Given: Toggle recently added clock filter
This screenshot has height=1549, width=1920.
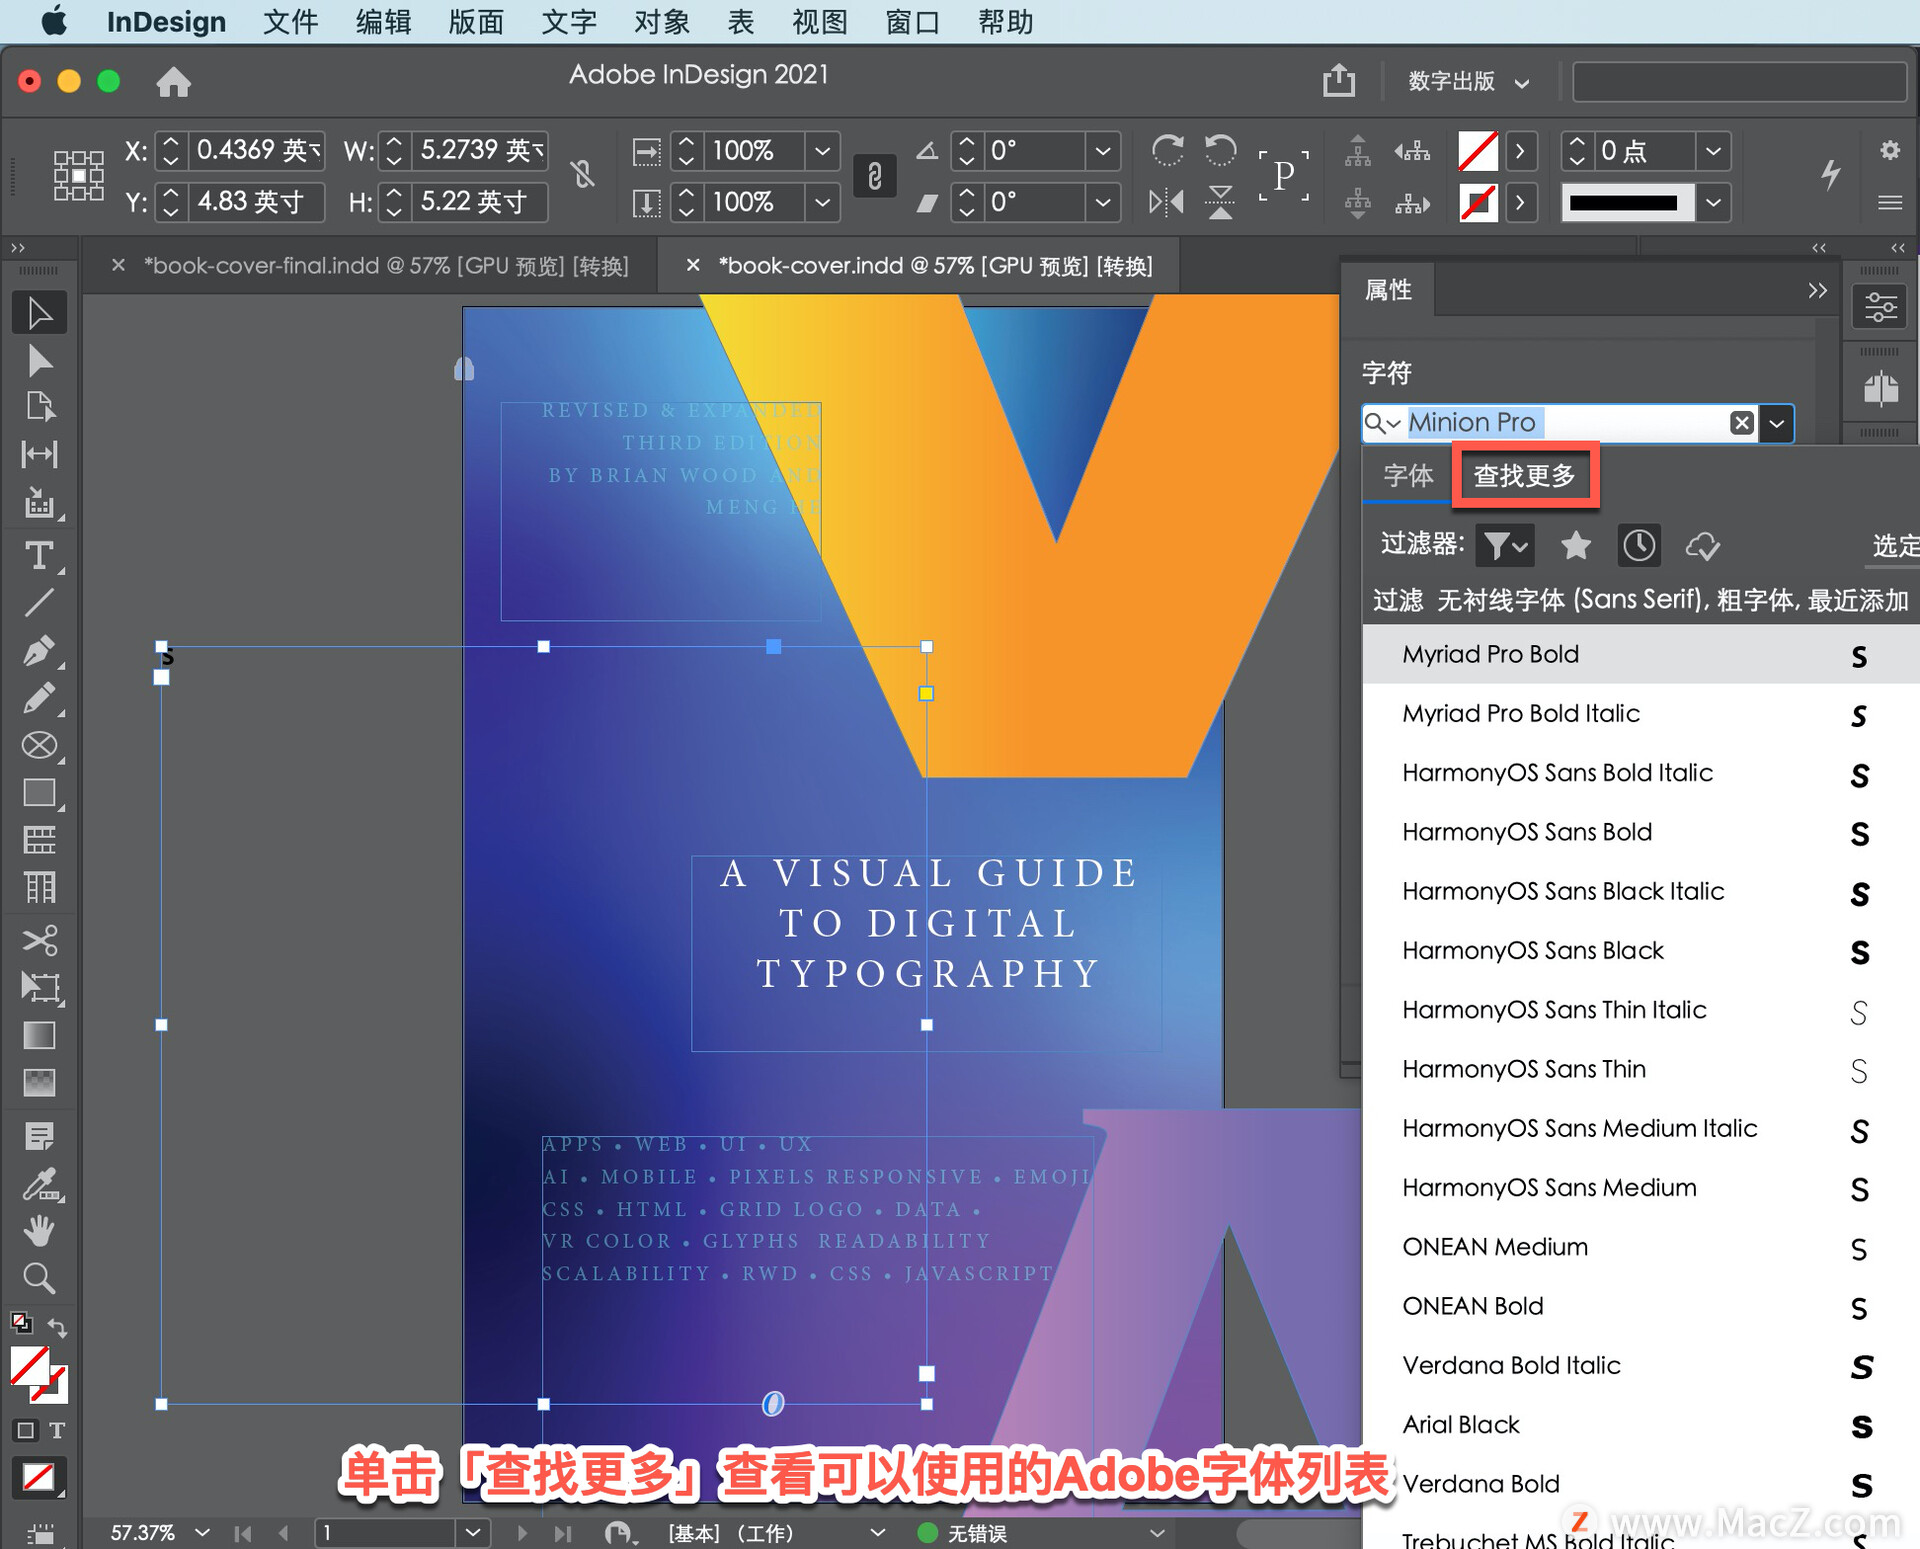Looking at the screenshot, I should click(x=1639, y=545).
